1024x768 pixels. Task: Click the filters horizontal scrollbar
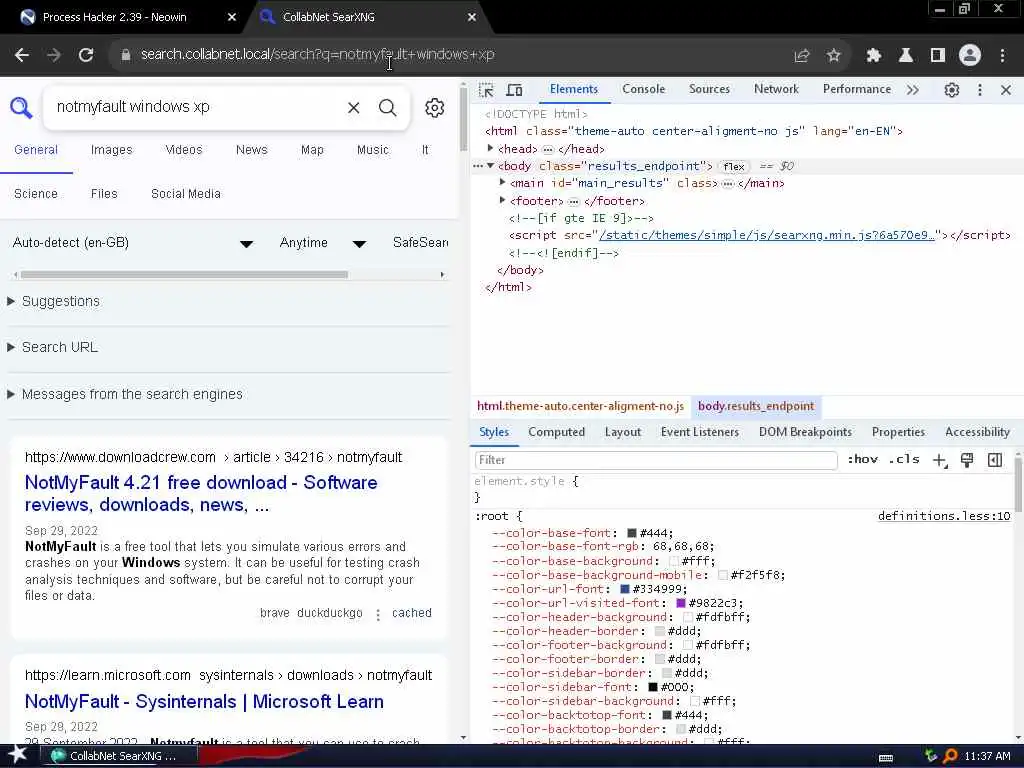pyautogui.click(x=184, y=275)
